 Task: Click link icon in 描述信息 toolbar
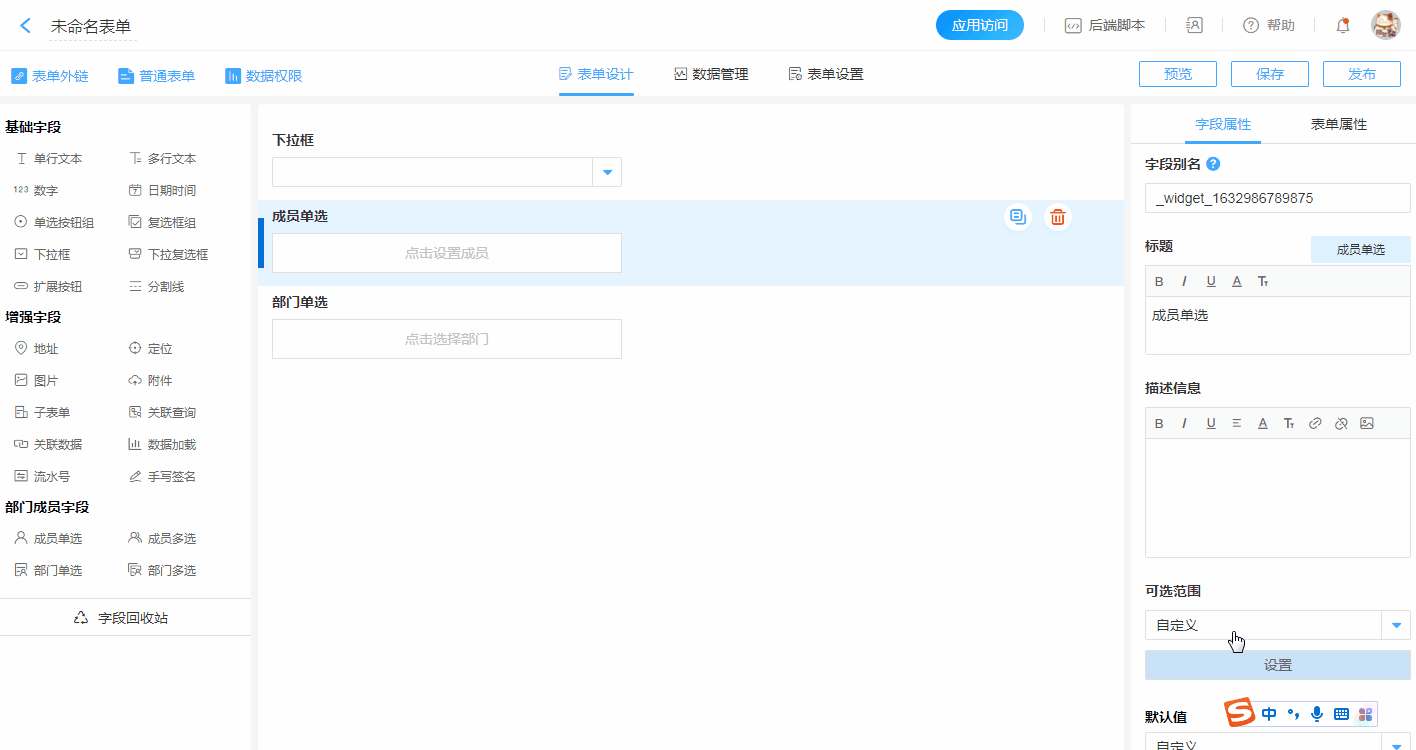click(x=1315, y=423)
